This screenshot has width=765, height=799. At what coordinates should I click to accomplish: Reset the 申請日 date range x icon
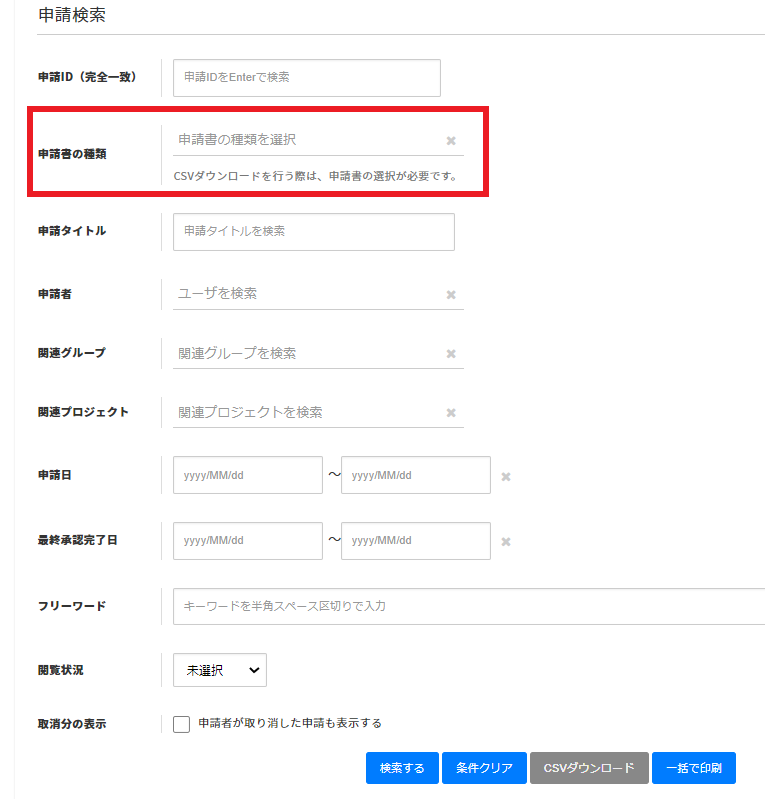(506, 477)
